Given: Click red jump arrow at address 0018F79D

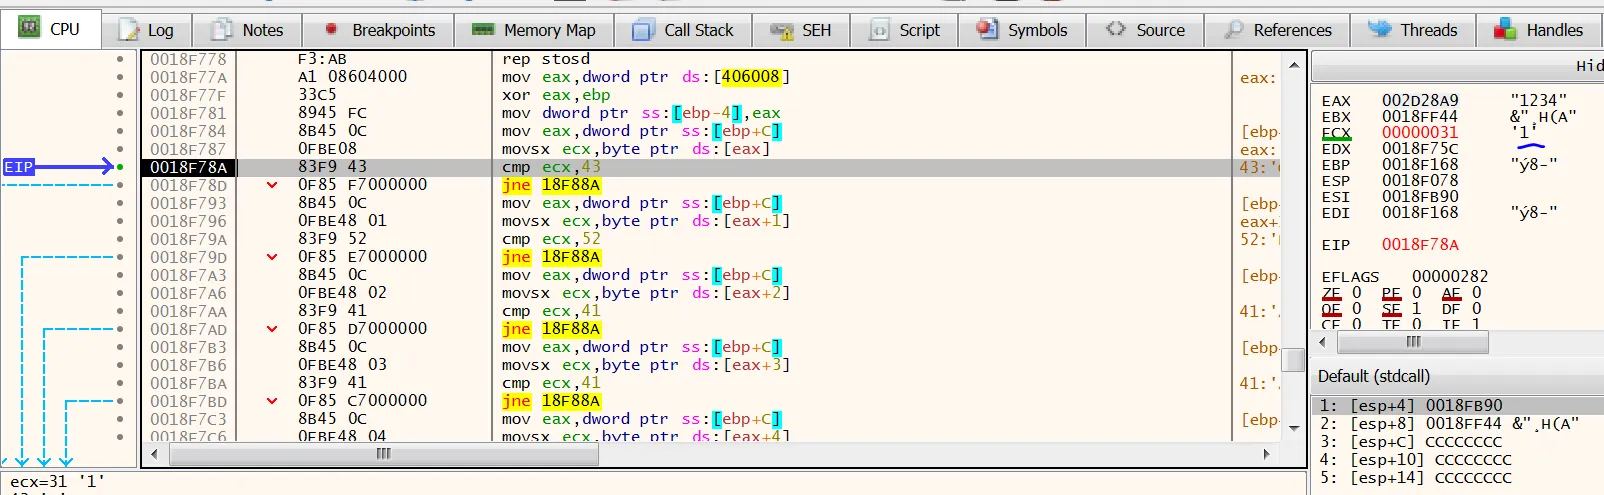Looking at the screenshot, I should coord(272,257).
